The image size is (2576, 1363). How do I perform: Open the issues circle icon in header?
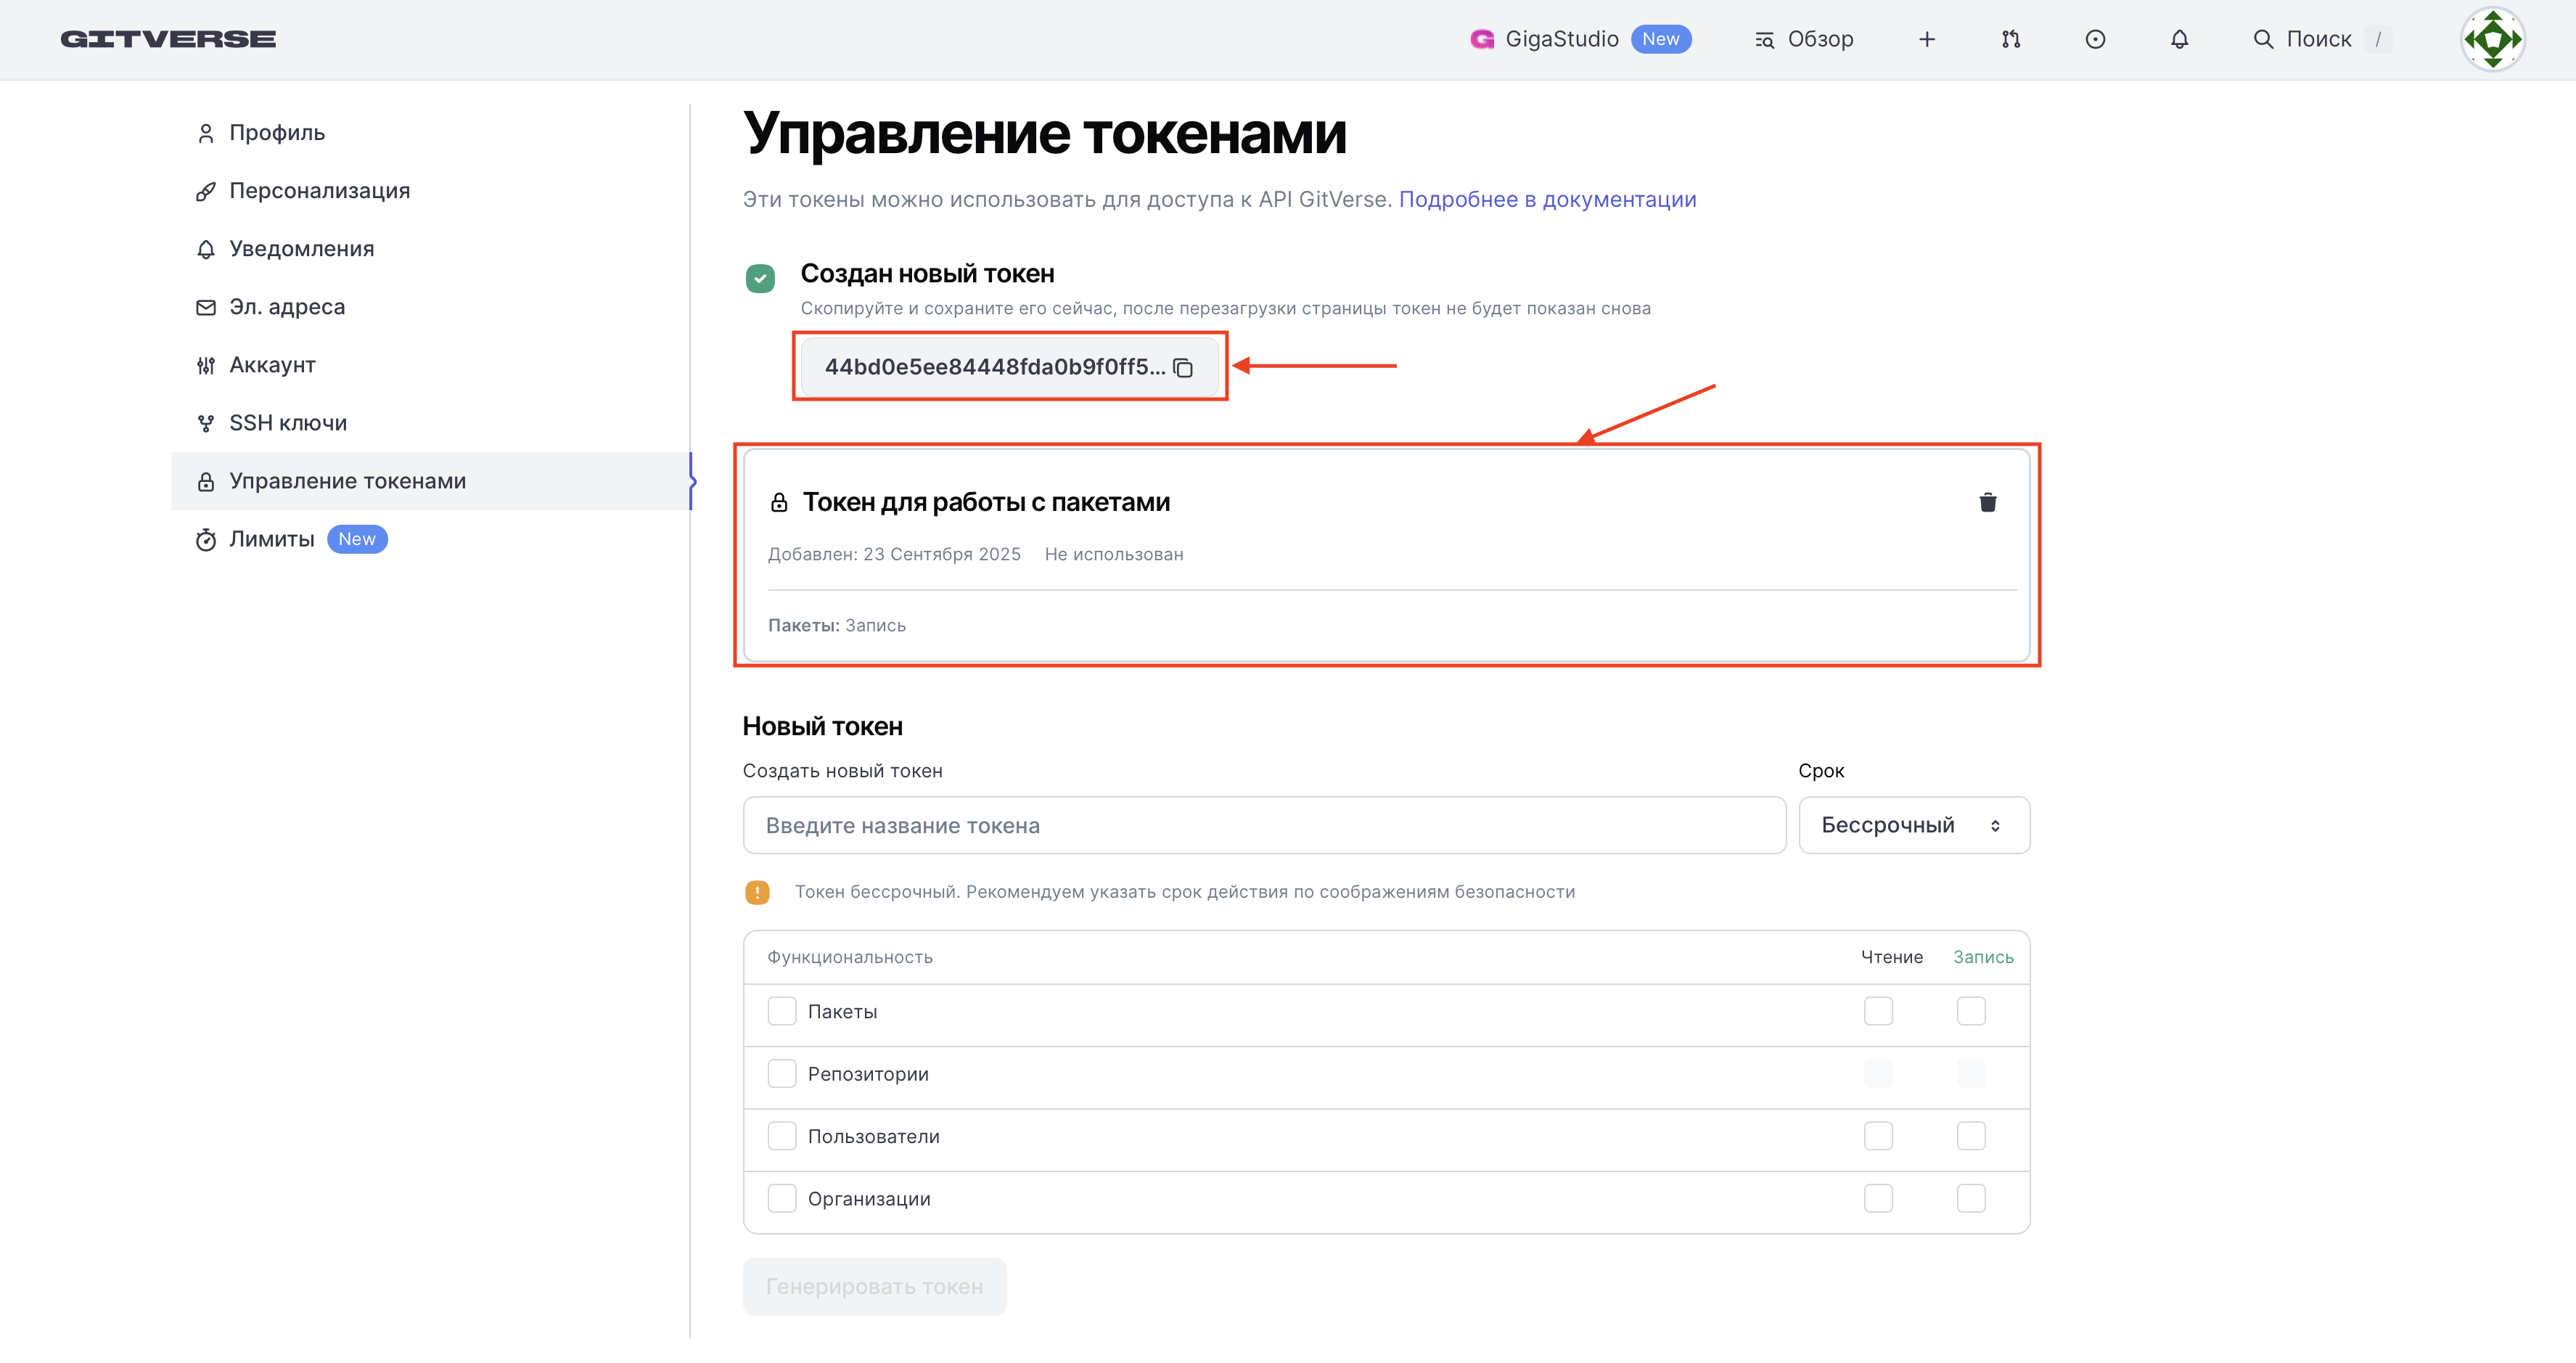click(x=2095, y=39)
